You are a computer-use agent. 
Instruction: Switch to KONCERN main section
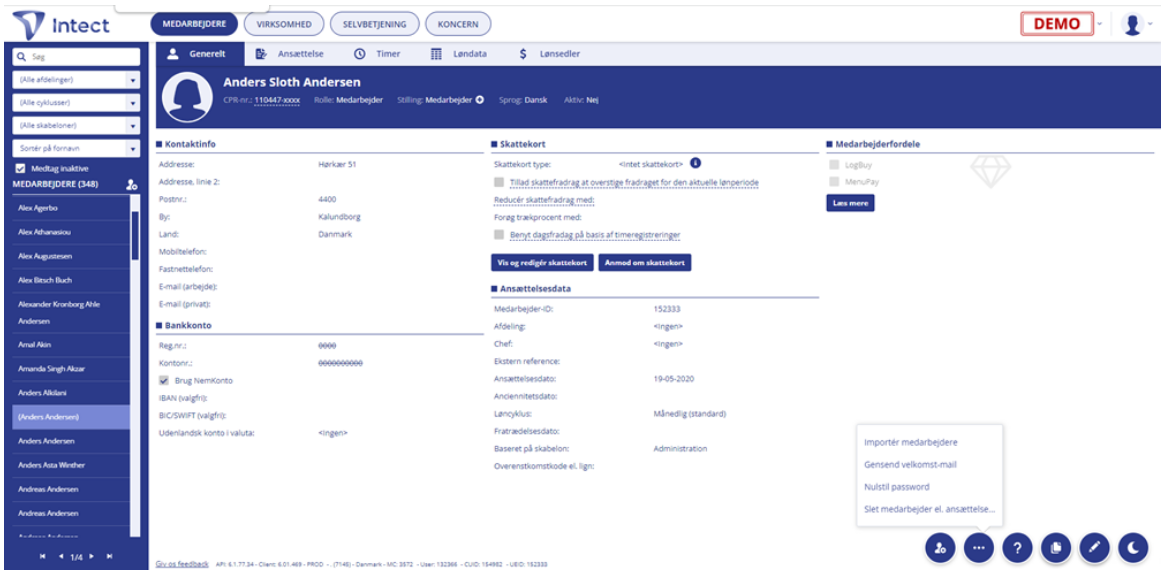coord(458,24)
